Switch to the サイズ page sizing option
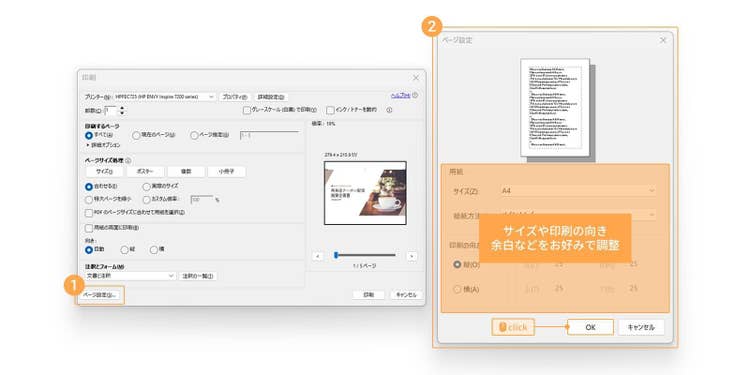 [x=104, y=172]
